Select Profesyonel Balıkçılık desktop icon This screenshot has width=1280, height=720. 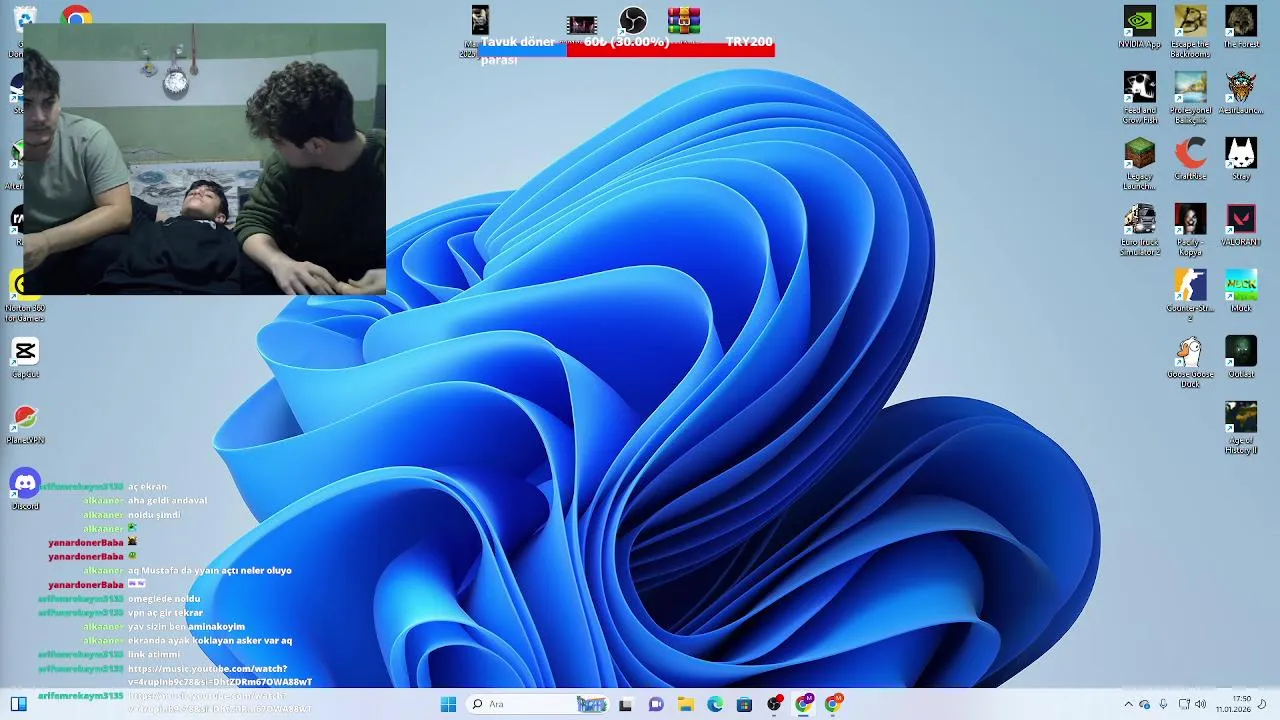[1190, 98]
